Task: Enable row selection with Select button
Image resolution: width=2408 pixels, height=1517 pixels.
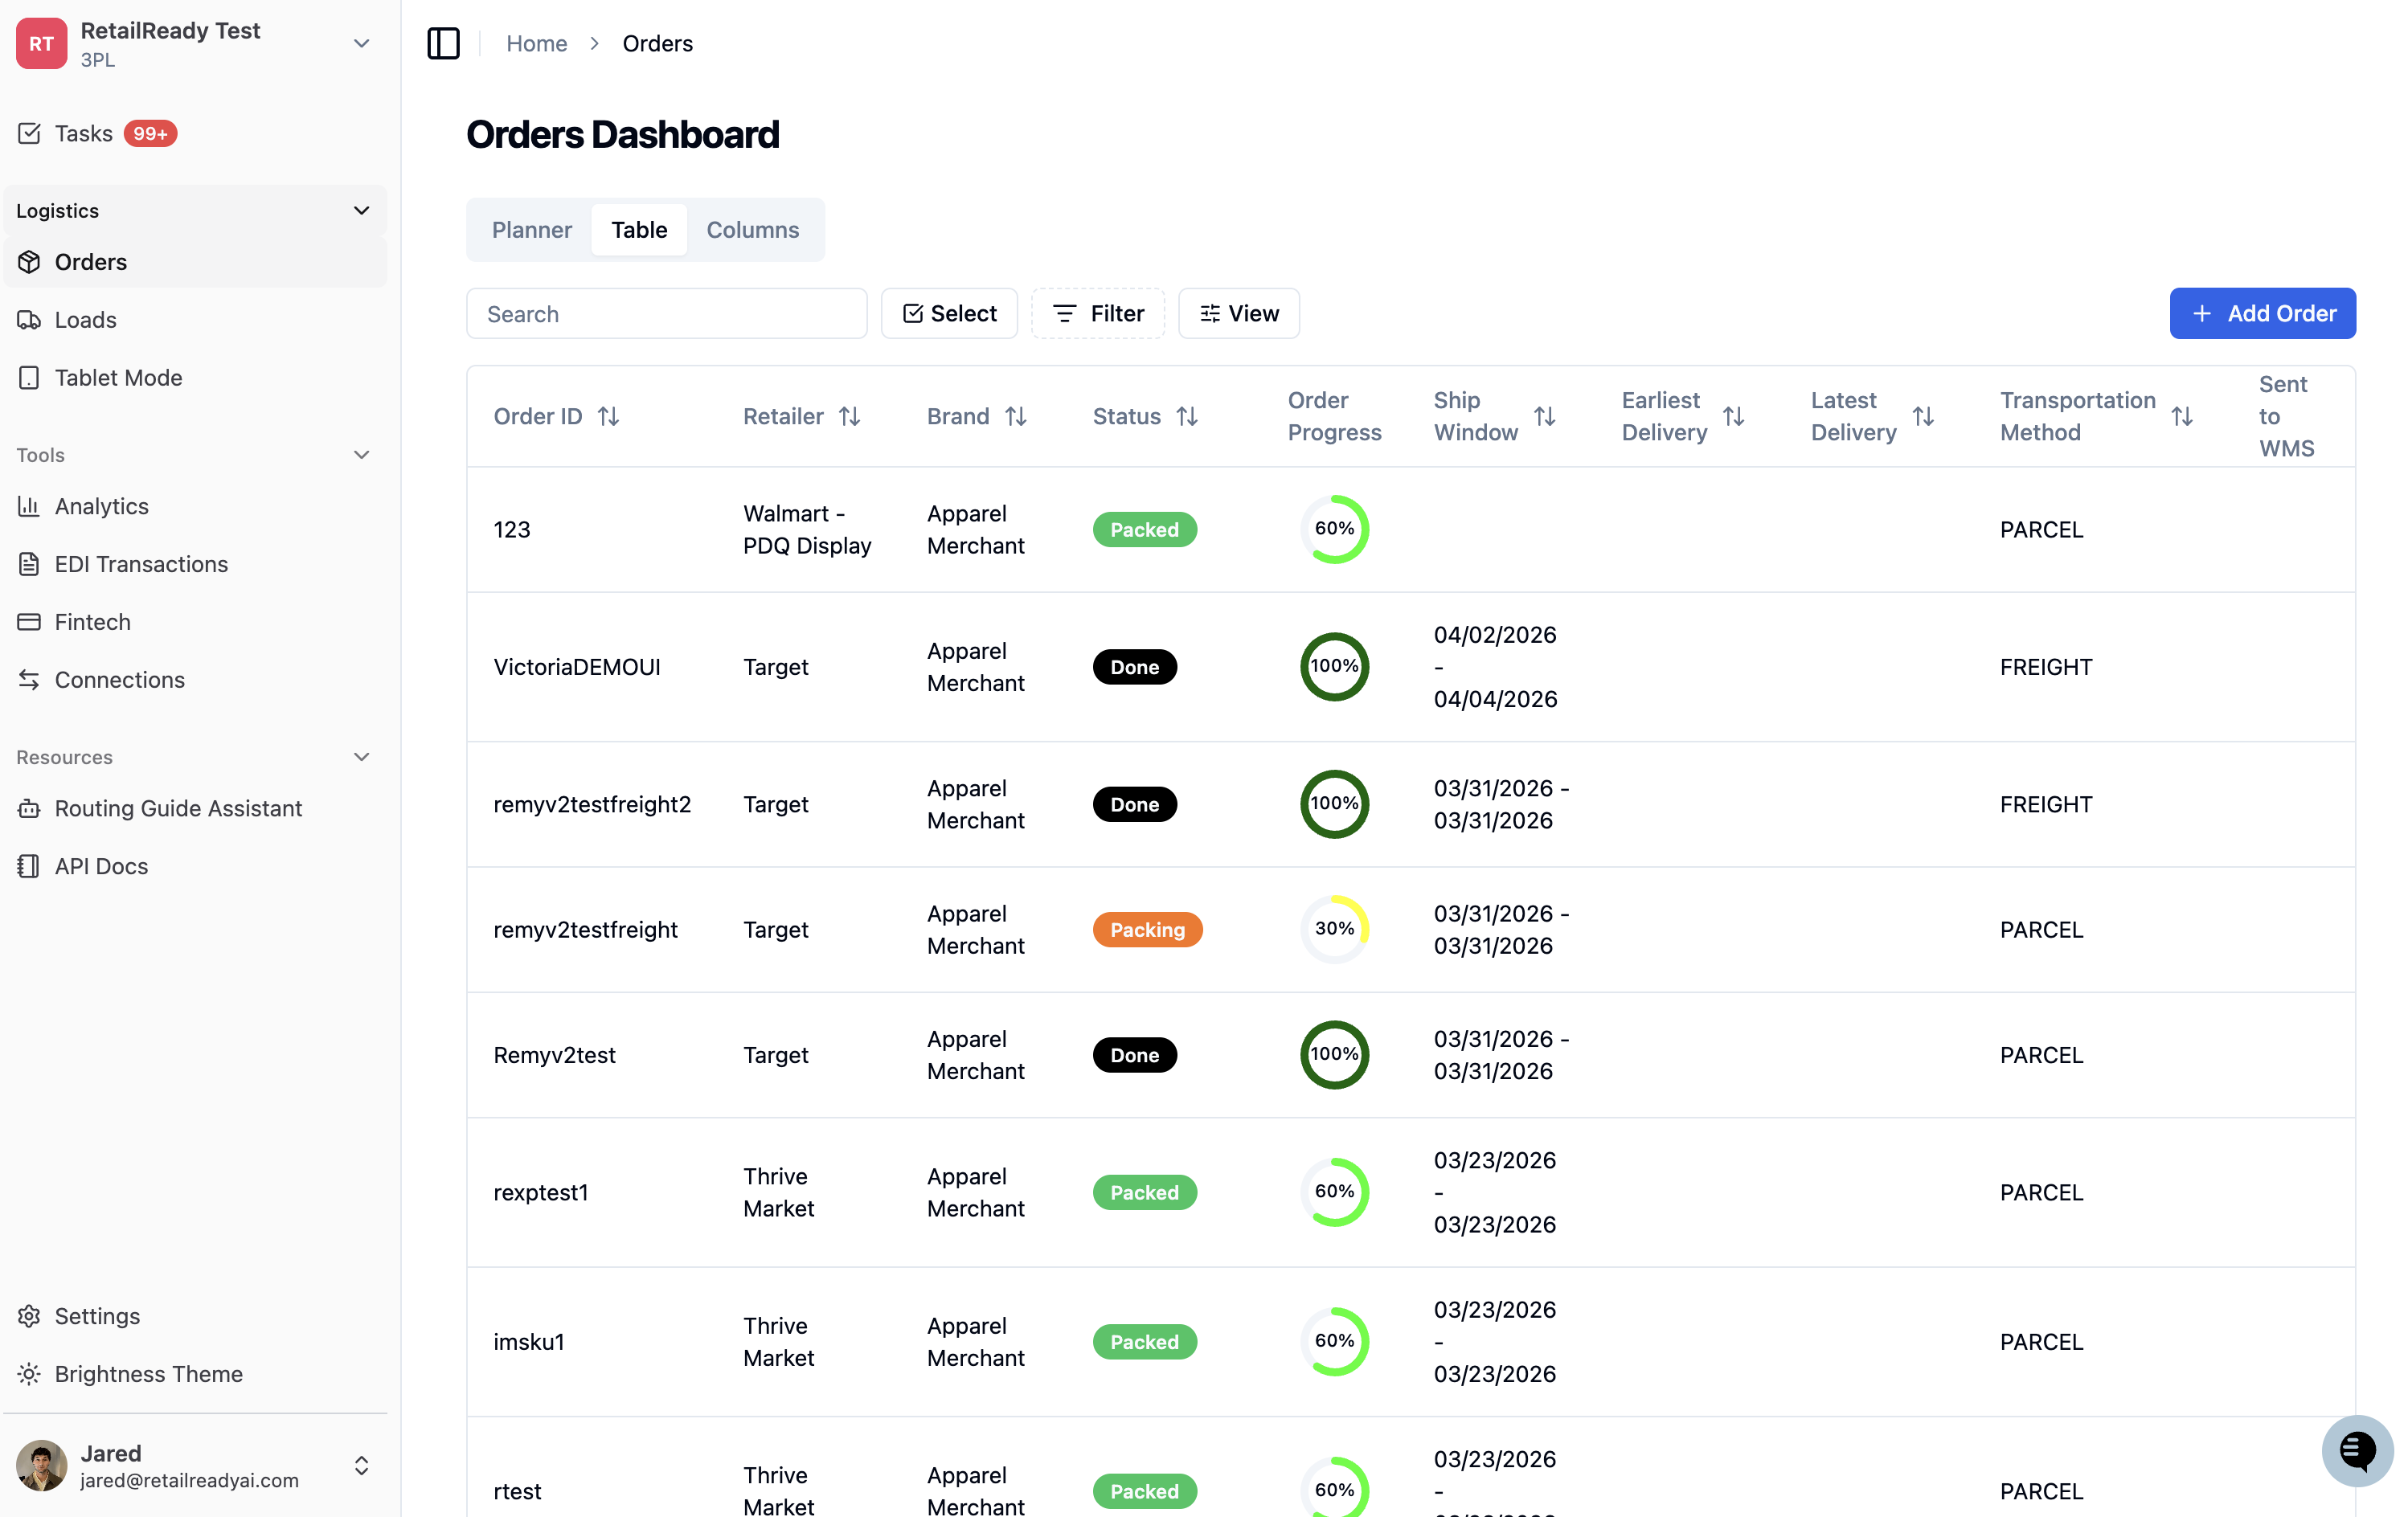Action: [949, 313]
